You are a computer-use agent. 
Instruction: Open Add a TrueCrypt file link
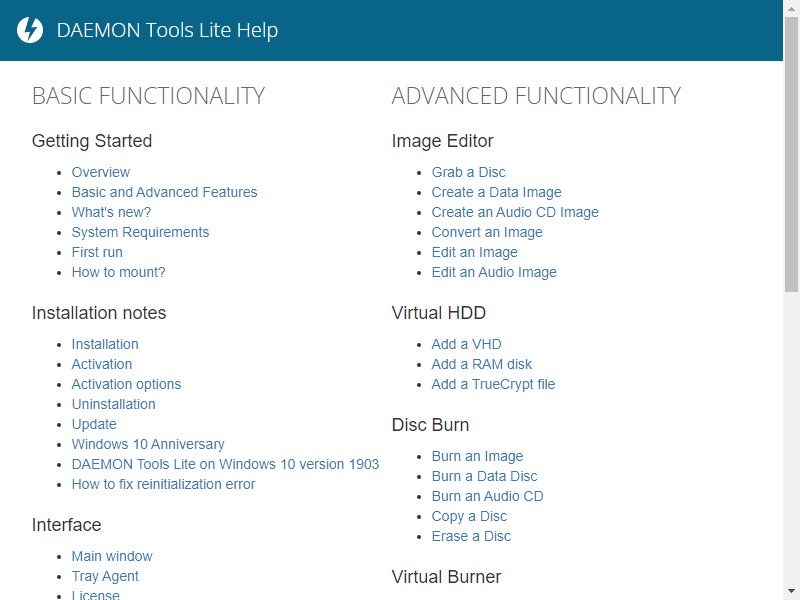coord(493,384)
